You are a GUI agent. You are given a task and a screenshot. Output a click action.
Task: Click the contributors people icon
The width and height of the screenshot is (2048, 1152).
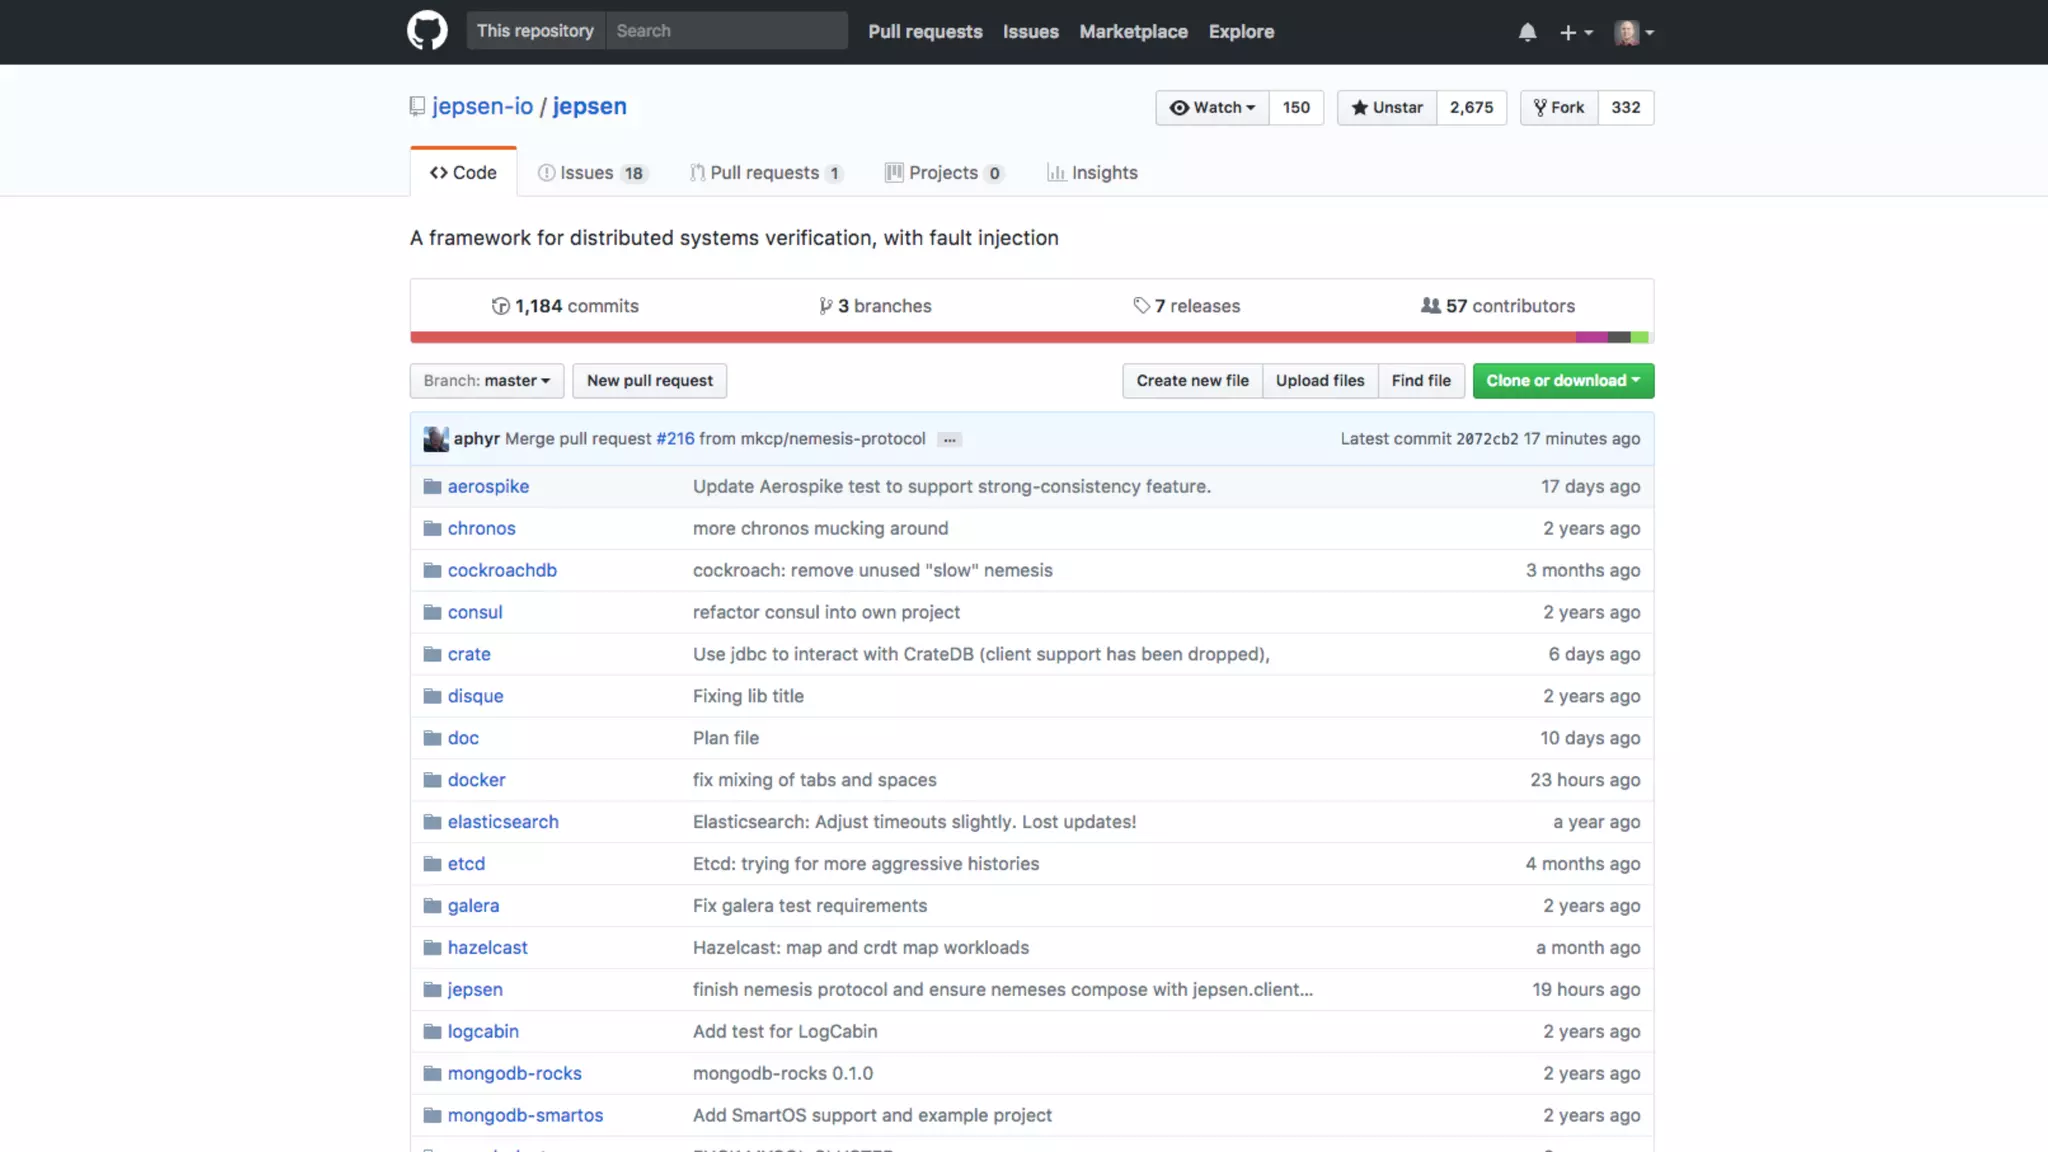point(1430,306)
